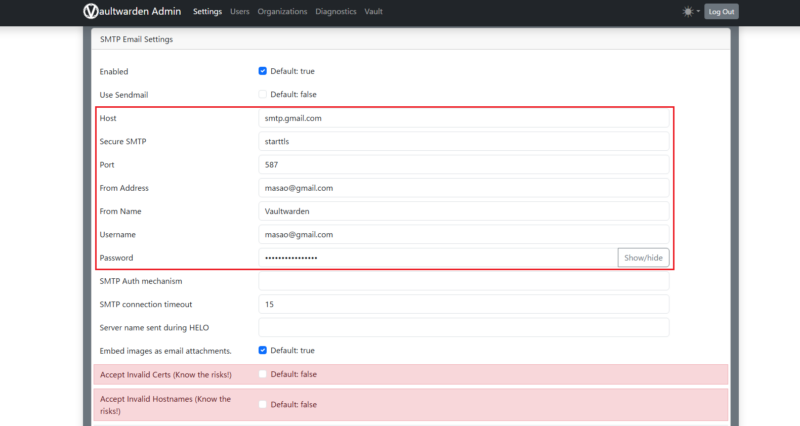Click the SMTP connection timeout field

coord(463,305)
